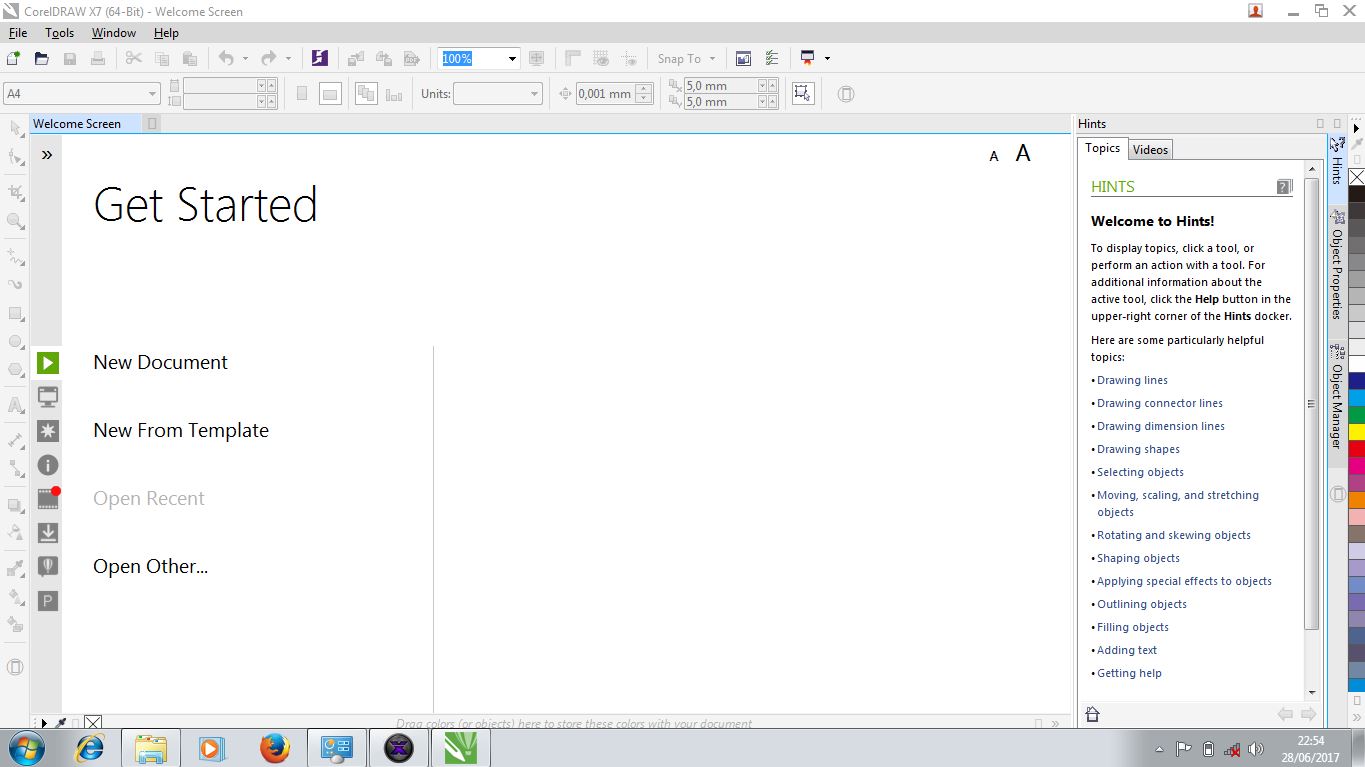
Task: Open the Getting help hint topic
Action: pos(1129,673)
